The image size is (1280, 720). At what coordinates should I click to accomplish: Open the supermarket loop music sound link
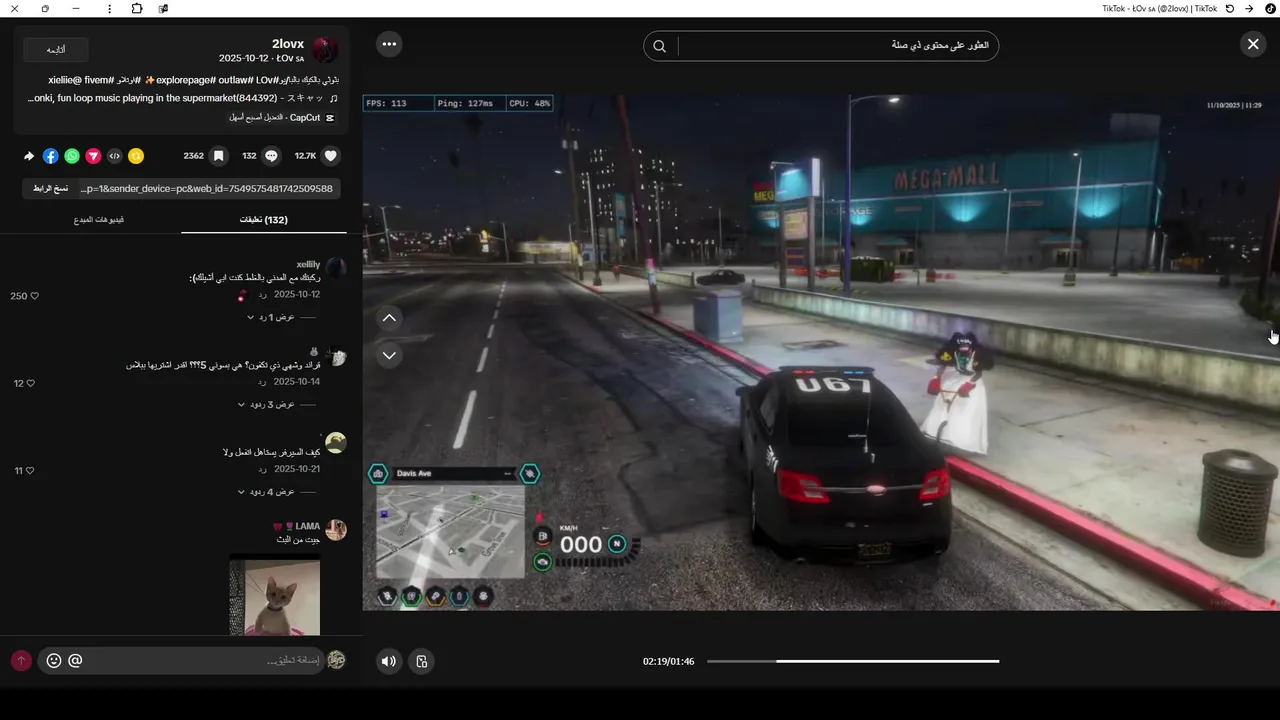183,98
